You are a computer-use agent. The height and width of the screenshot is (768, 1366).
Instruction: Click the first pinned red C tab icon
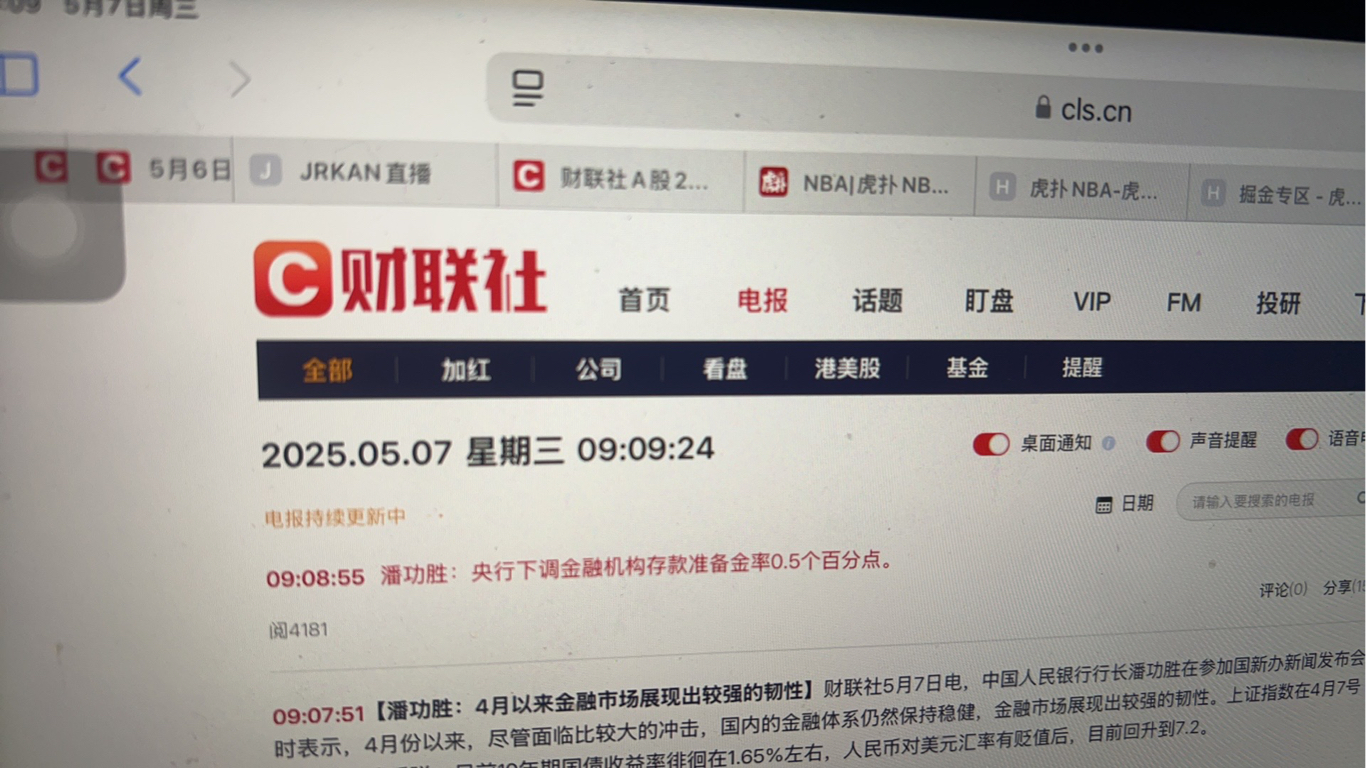pyautogui.click(x=51, y=166)
